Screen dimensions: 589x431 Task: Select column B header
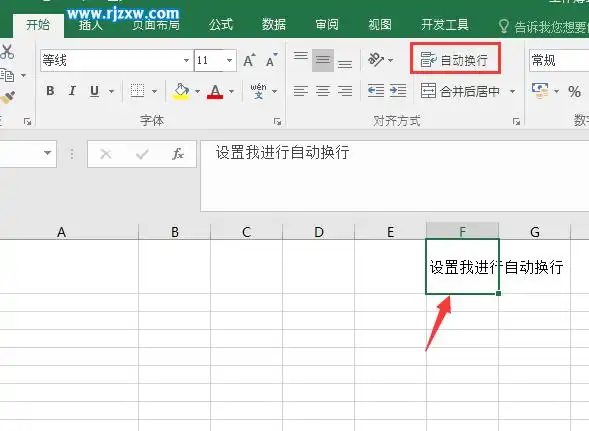(175, 232)
